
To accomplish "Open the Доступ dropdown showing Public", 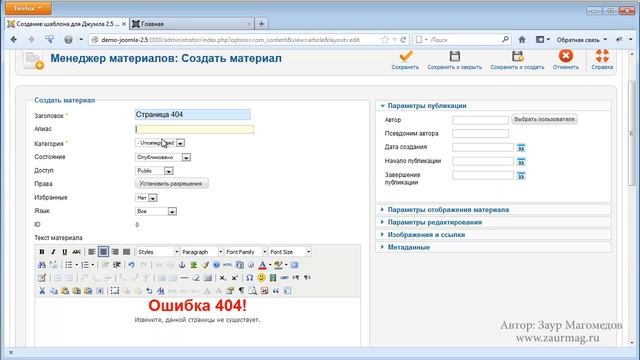I will (154, 171).
